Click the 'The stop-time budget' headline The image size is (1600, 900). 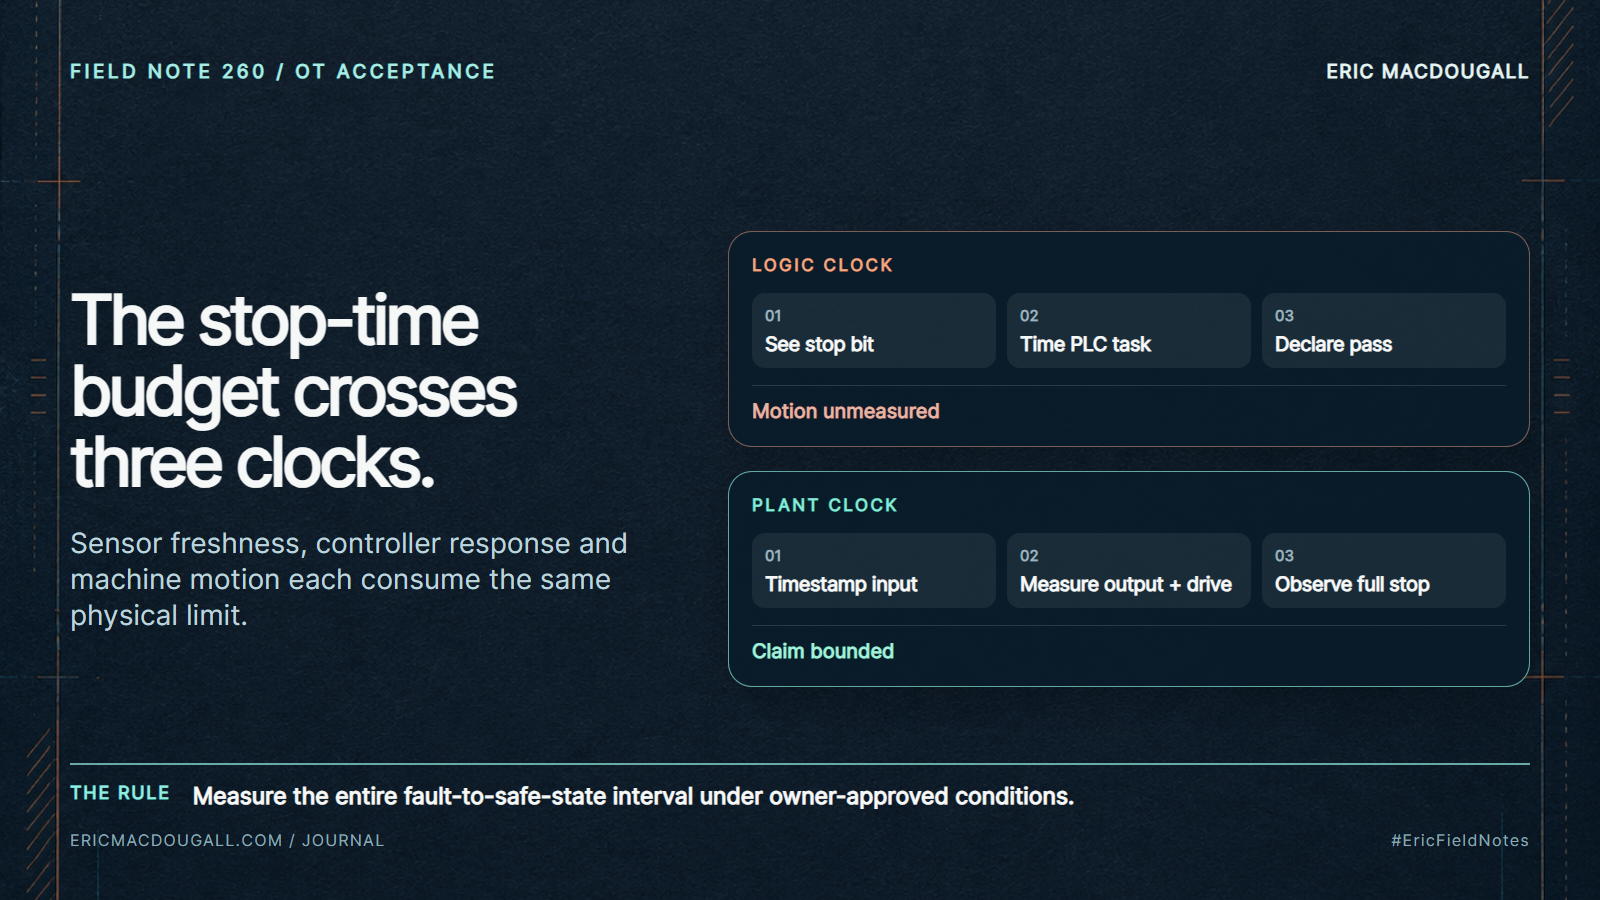pyautogui.click(x=293, y=391)
